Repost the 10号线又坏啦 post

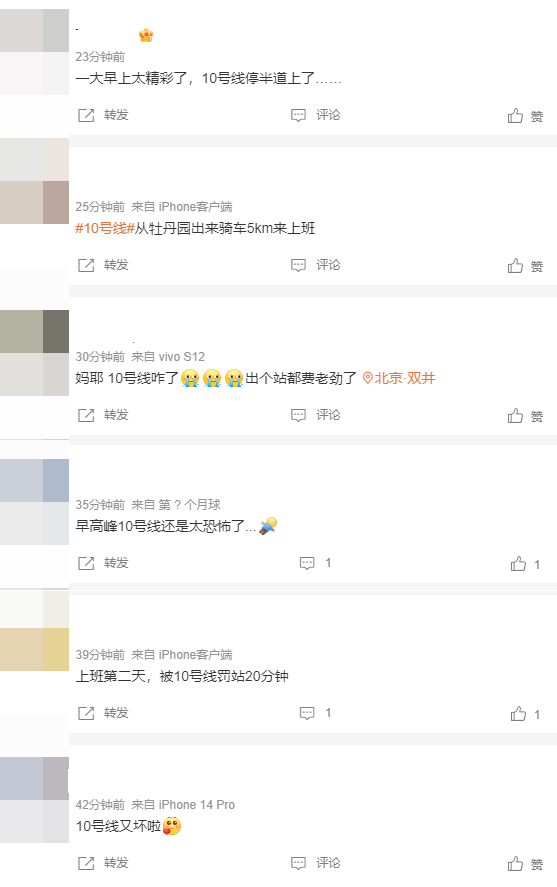pos(103,863)
